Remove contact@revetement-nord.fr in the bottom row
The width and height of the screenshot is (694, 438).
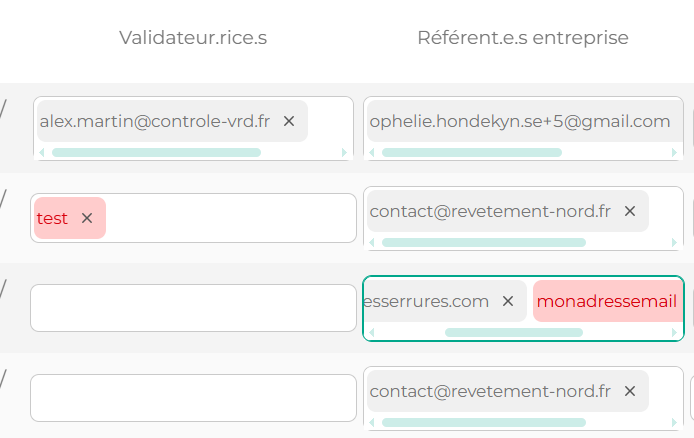[x=630, y=391]
